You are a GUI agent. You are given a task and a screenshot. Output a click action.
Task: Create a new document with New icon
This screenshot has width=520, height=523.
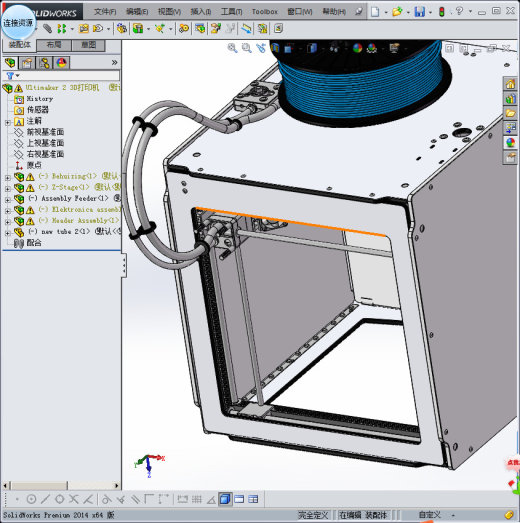(x=375, y=12)
